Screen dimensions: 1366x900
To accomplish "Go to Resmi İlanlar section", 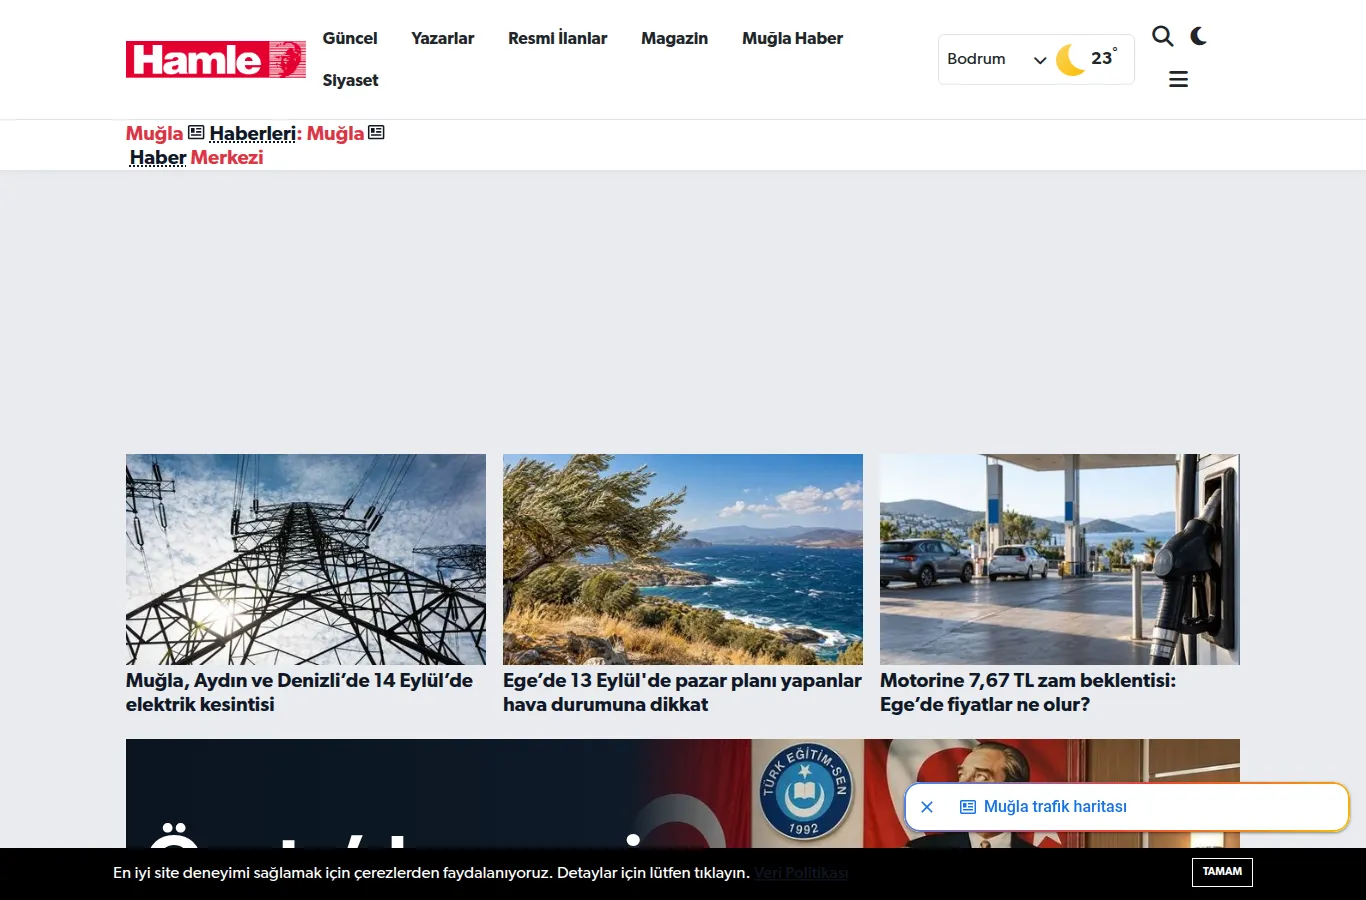I will 557,38.
